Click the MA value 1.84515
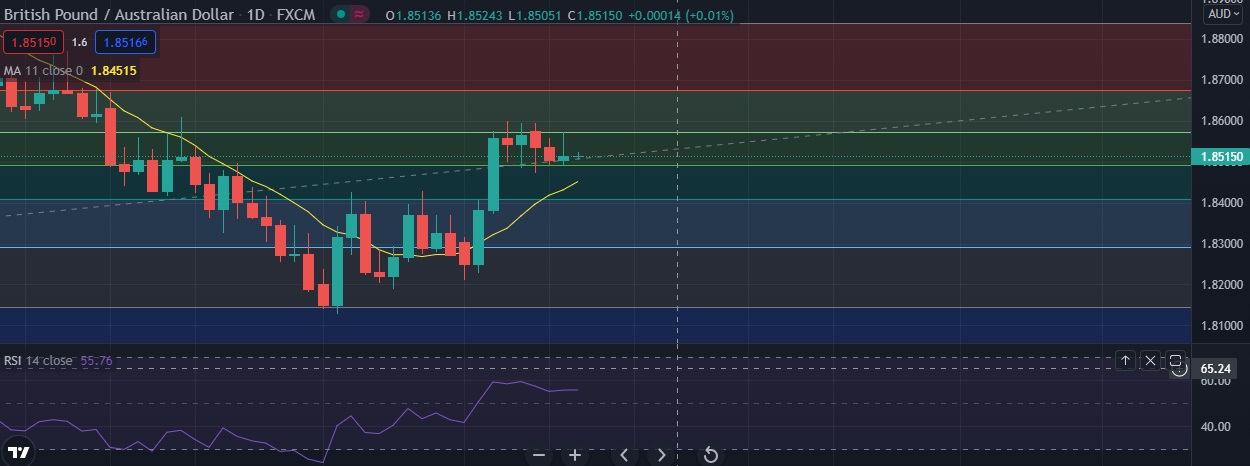The width and height of the screenshot is (1250, 466). click(113, 71)
